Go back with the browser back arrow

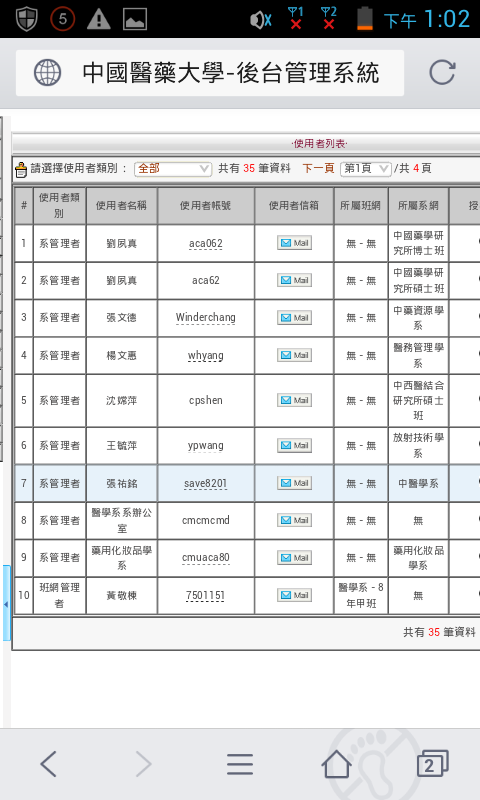[48, 764]
